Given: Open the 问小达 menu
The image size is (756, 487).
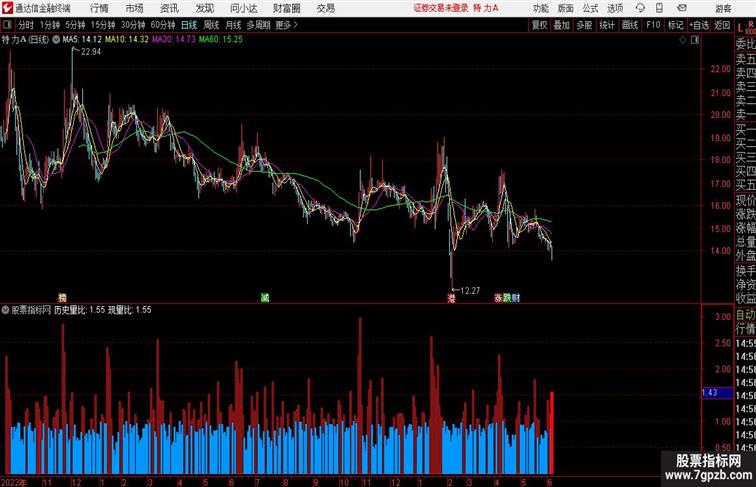Looking at the screenshot, I should coord(243,8).
